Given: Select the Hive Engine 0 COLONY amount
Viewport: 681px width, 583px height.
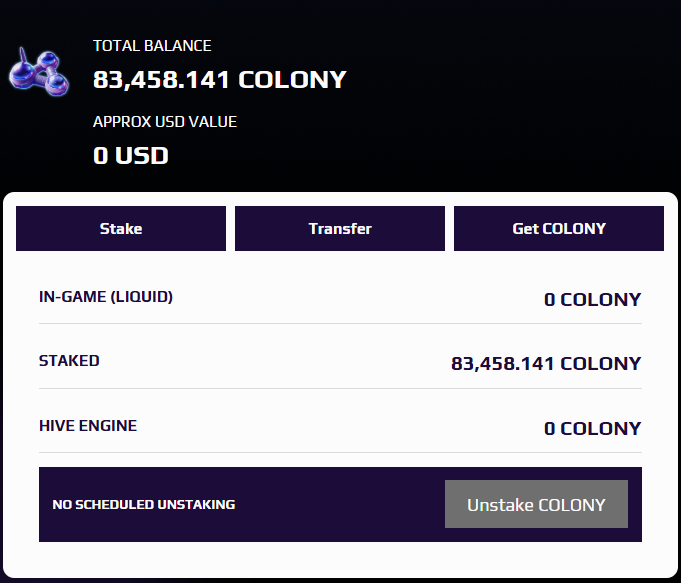Looking at the screenshot, I should [x=592, y=428].
